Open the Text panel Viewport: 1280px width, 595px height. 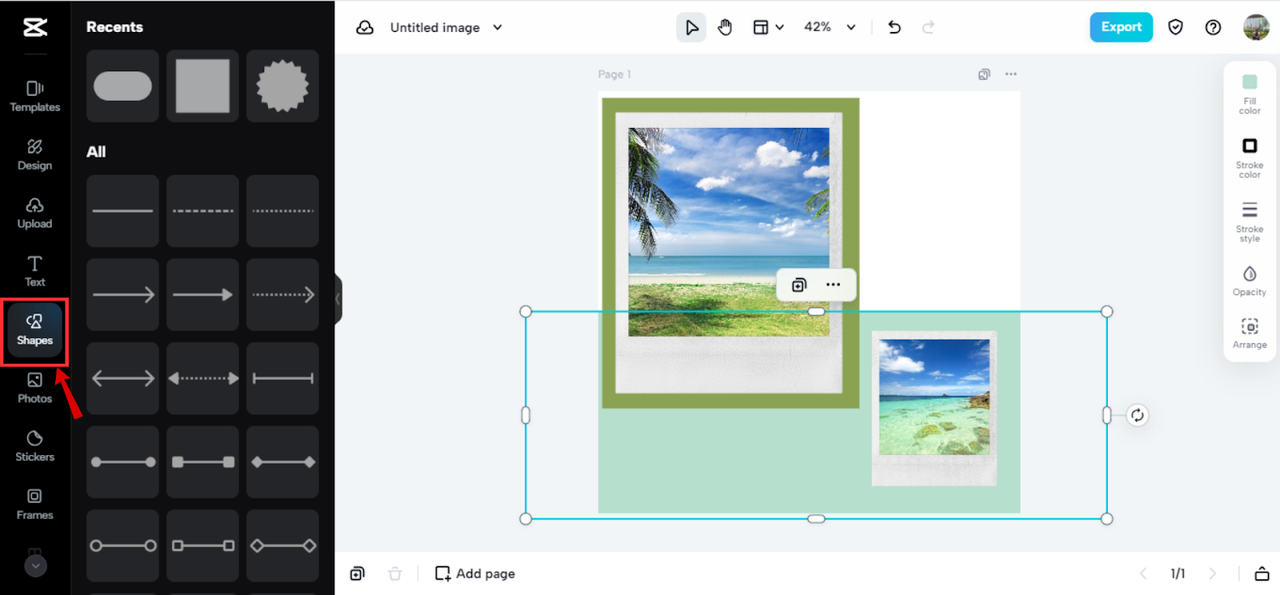click(35, 271)
